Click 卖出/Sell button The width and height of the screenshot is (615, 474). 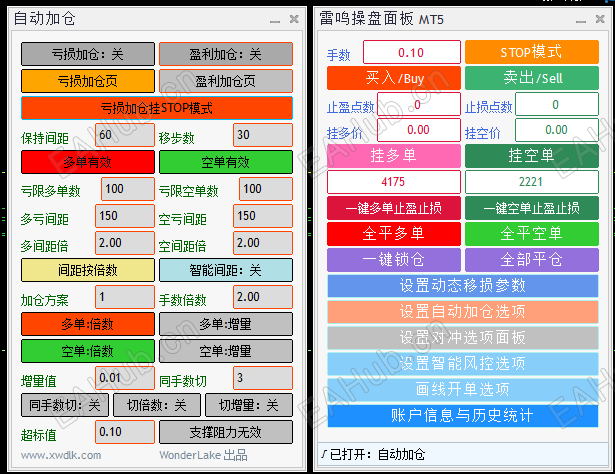click(532, 78)
